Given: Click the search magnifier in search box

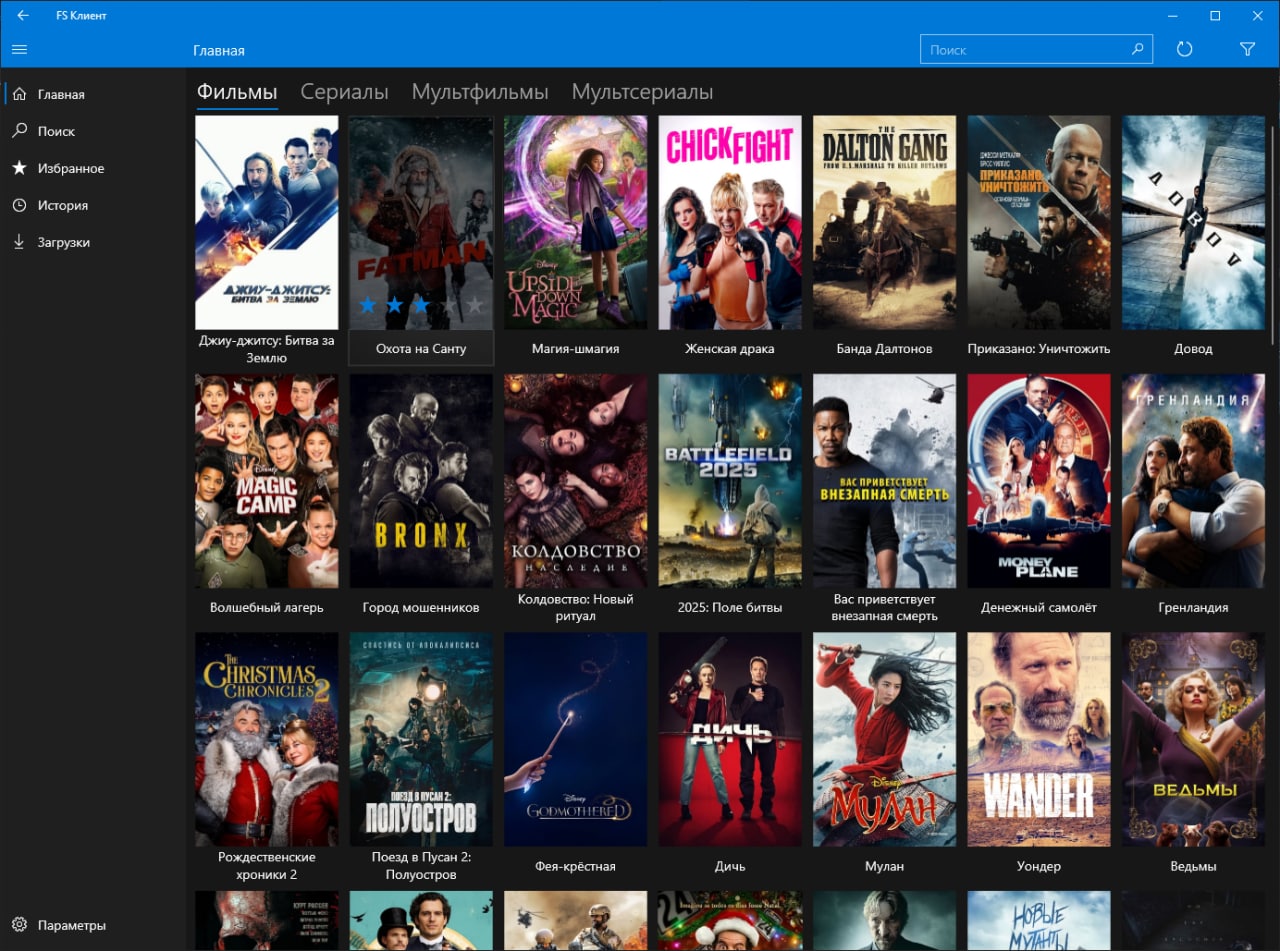Looking at the screenshot, I should [x=1137, y=49].
